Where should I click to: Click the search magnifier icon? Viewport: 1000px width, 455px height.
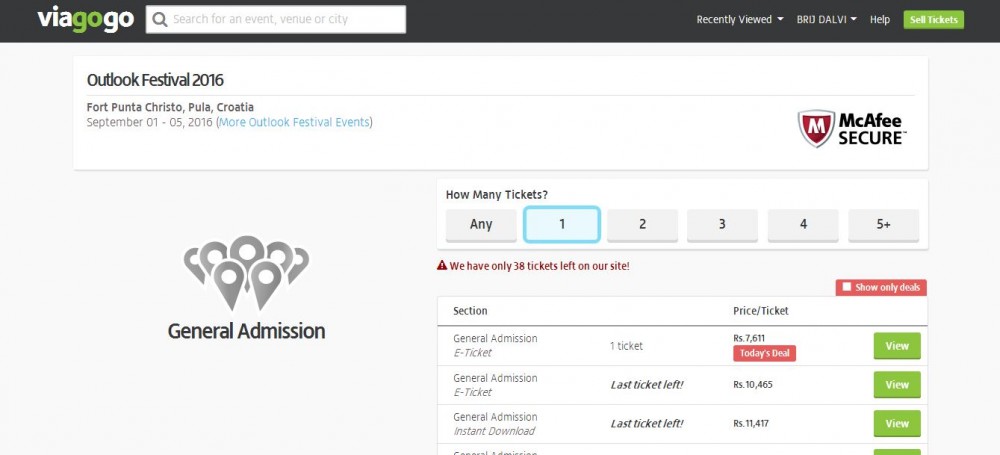tap(160, 19)
